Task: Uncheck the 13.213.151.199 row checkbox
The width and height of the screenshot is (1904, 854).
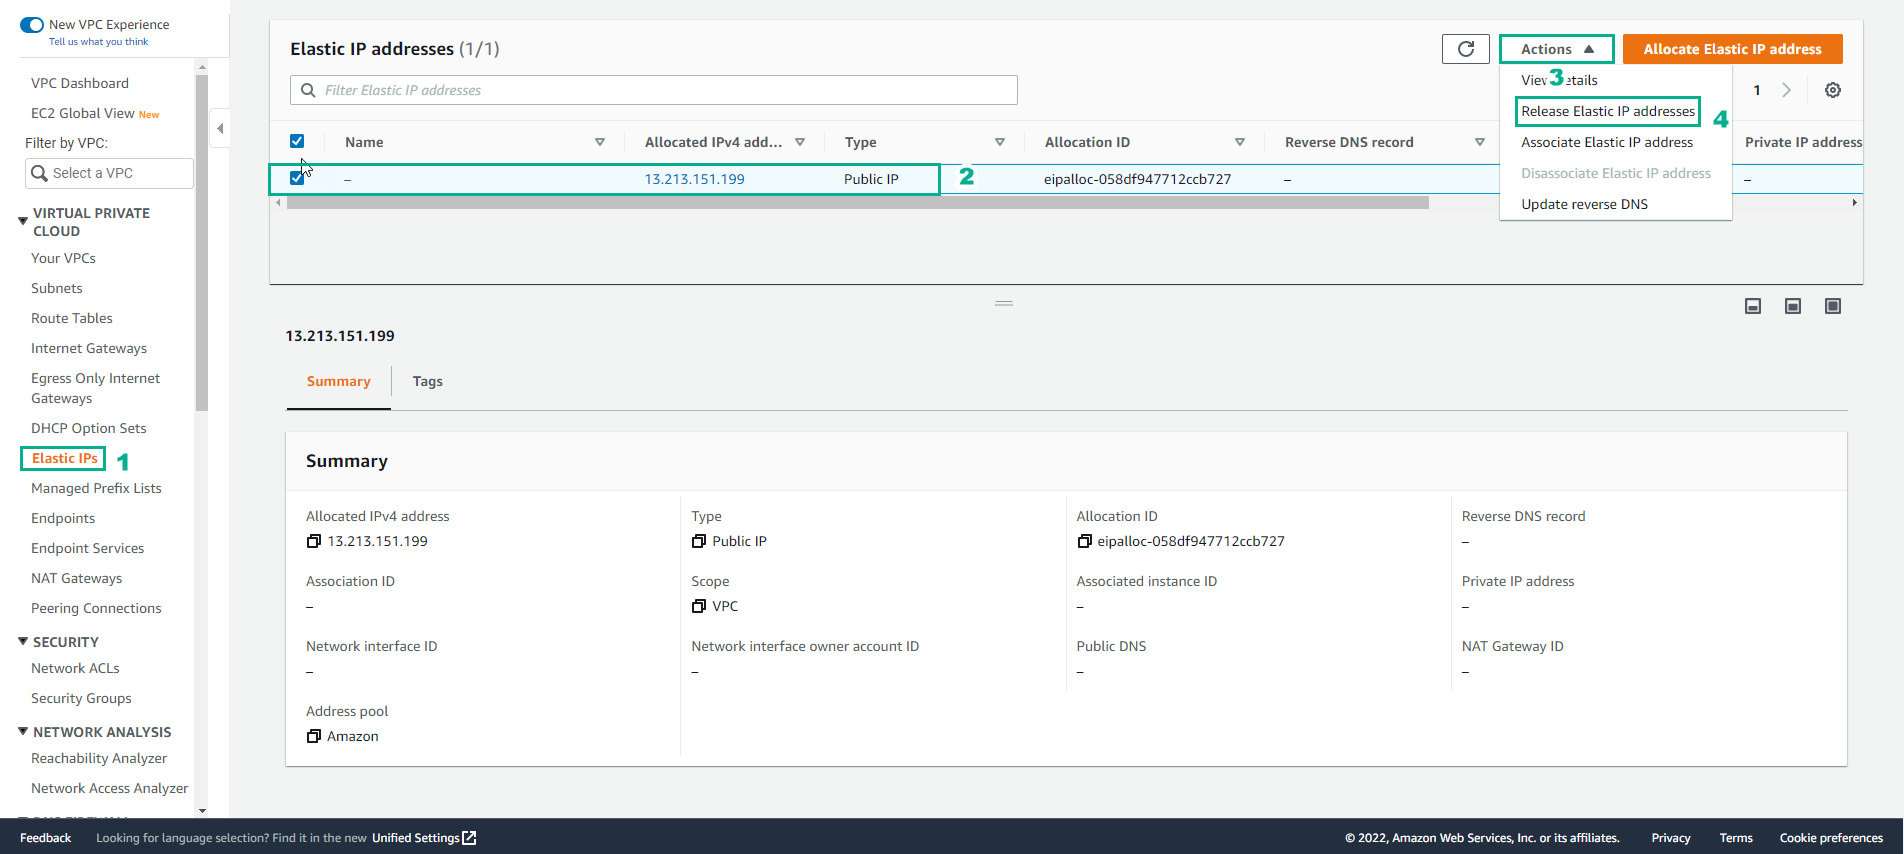Action: point(297,178)
